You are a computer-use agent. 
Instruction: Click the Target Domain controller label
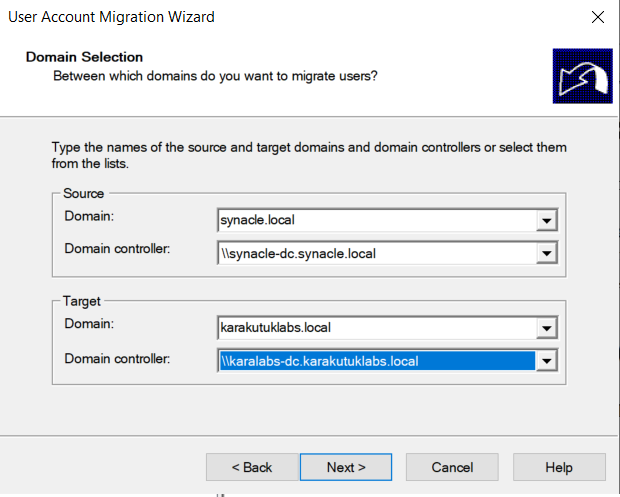pos(117,359)
